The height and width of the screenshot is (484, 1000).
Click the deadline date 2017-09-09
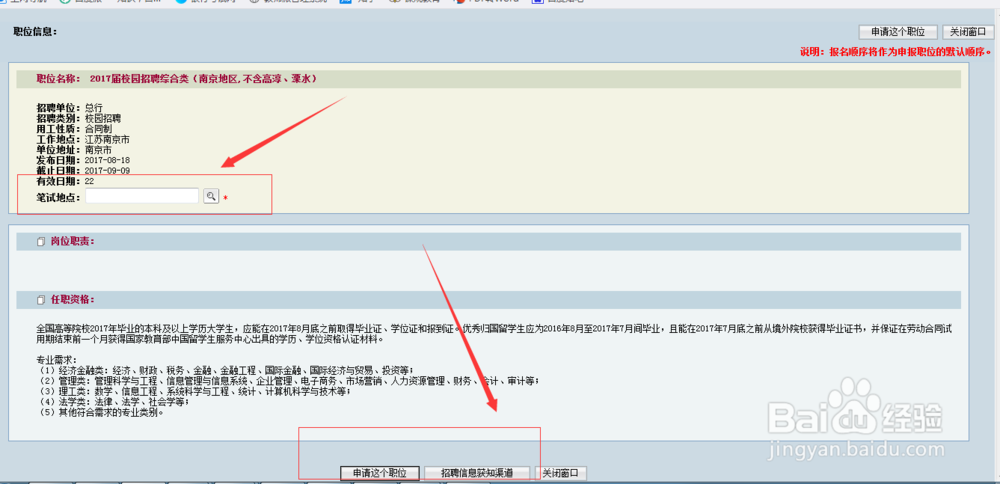(x=107, y=170)
